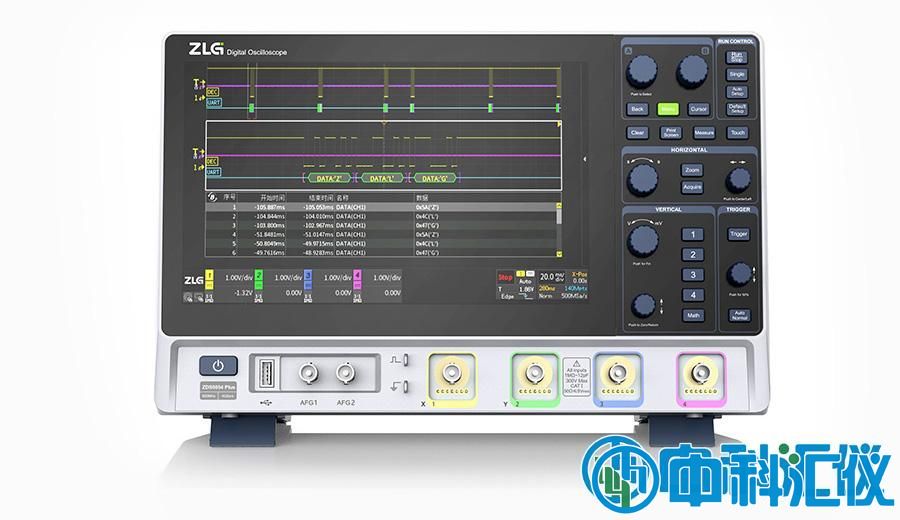
Task: Open the 20.0 ms/div timebase setting
Action: pos(552,275)
